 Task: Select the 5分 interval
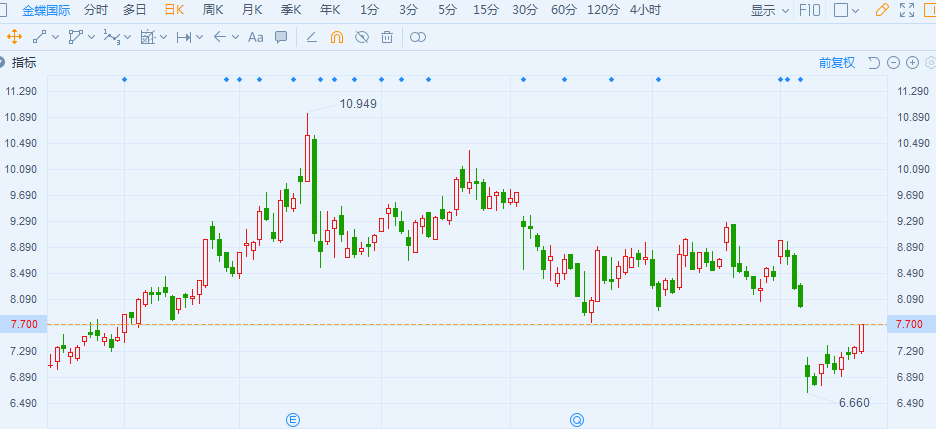[x=447, y=10]
